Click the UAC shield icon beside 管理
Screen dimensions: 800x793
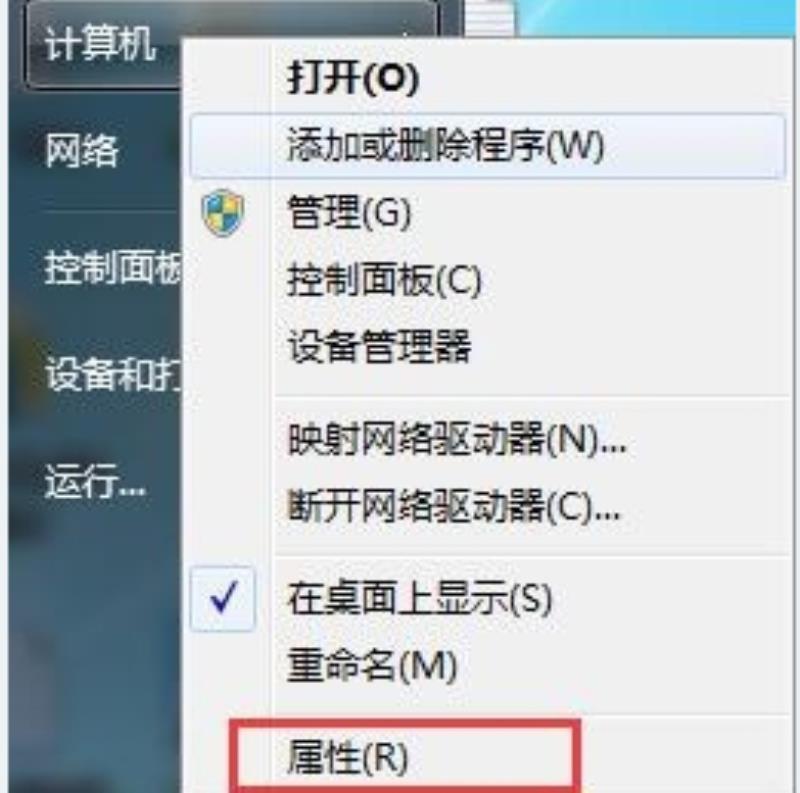point(222,212)
